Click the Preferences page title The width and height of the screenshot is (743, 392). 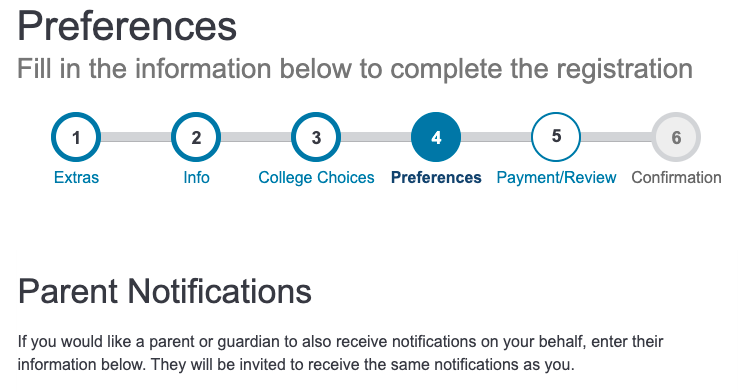click(127, 26)
